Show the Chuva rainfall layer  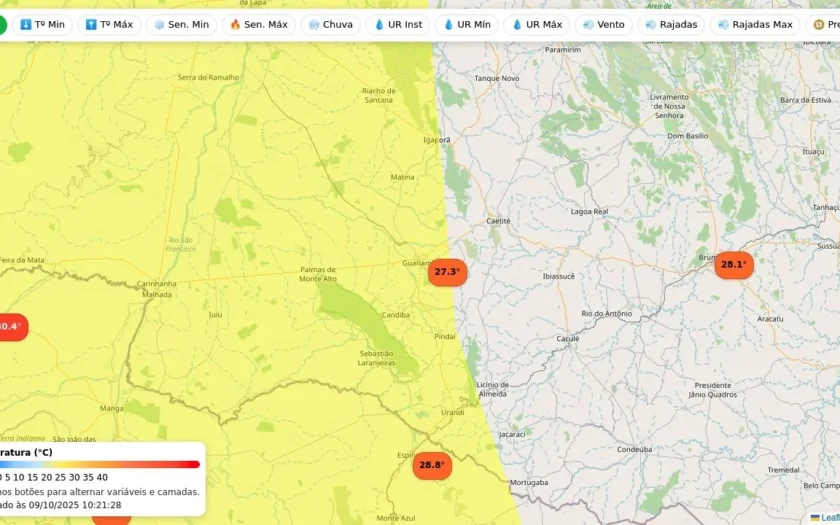point(331,25)
